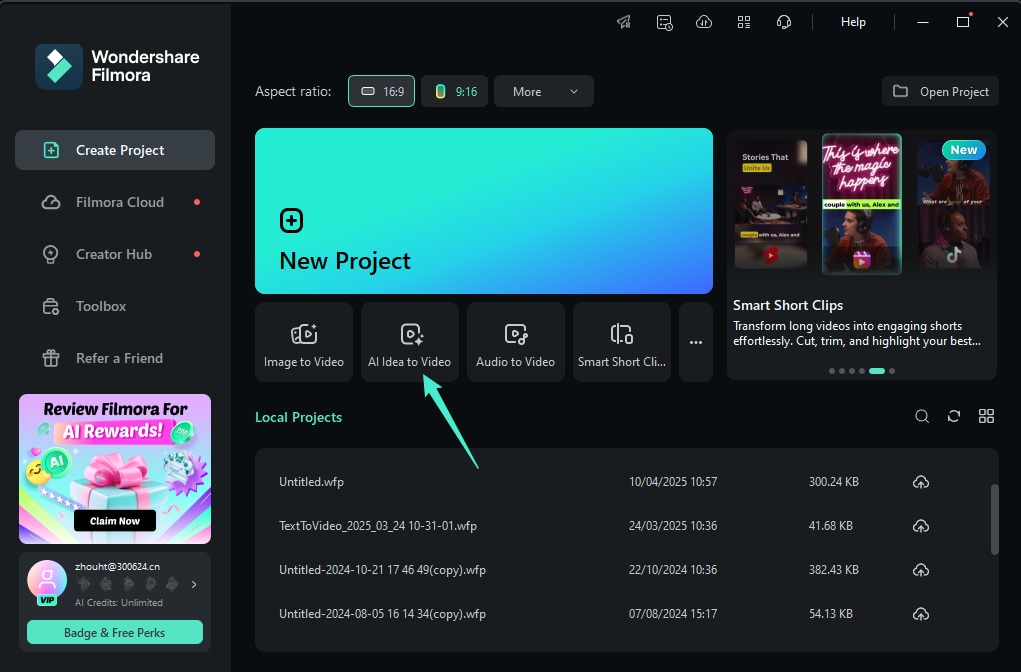
Task: Open the task list icon in title bar
Action: pyautogui.click(x=664, y=22)
